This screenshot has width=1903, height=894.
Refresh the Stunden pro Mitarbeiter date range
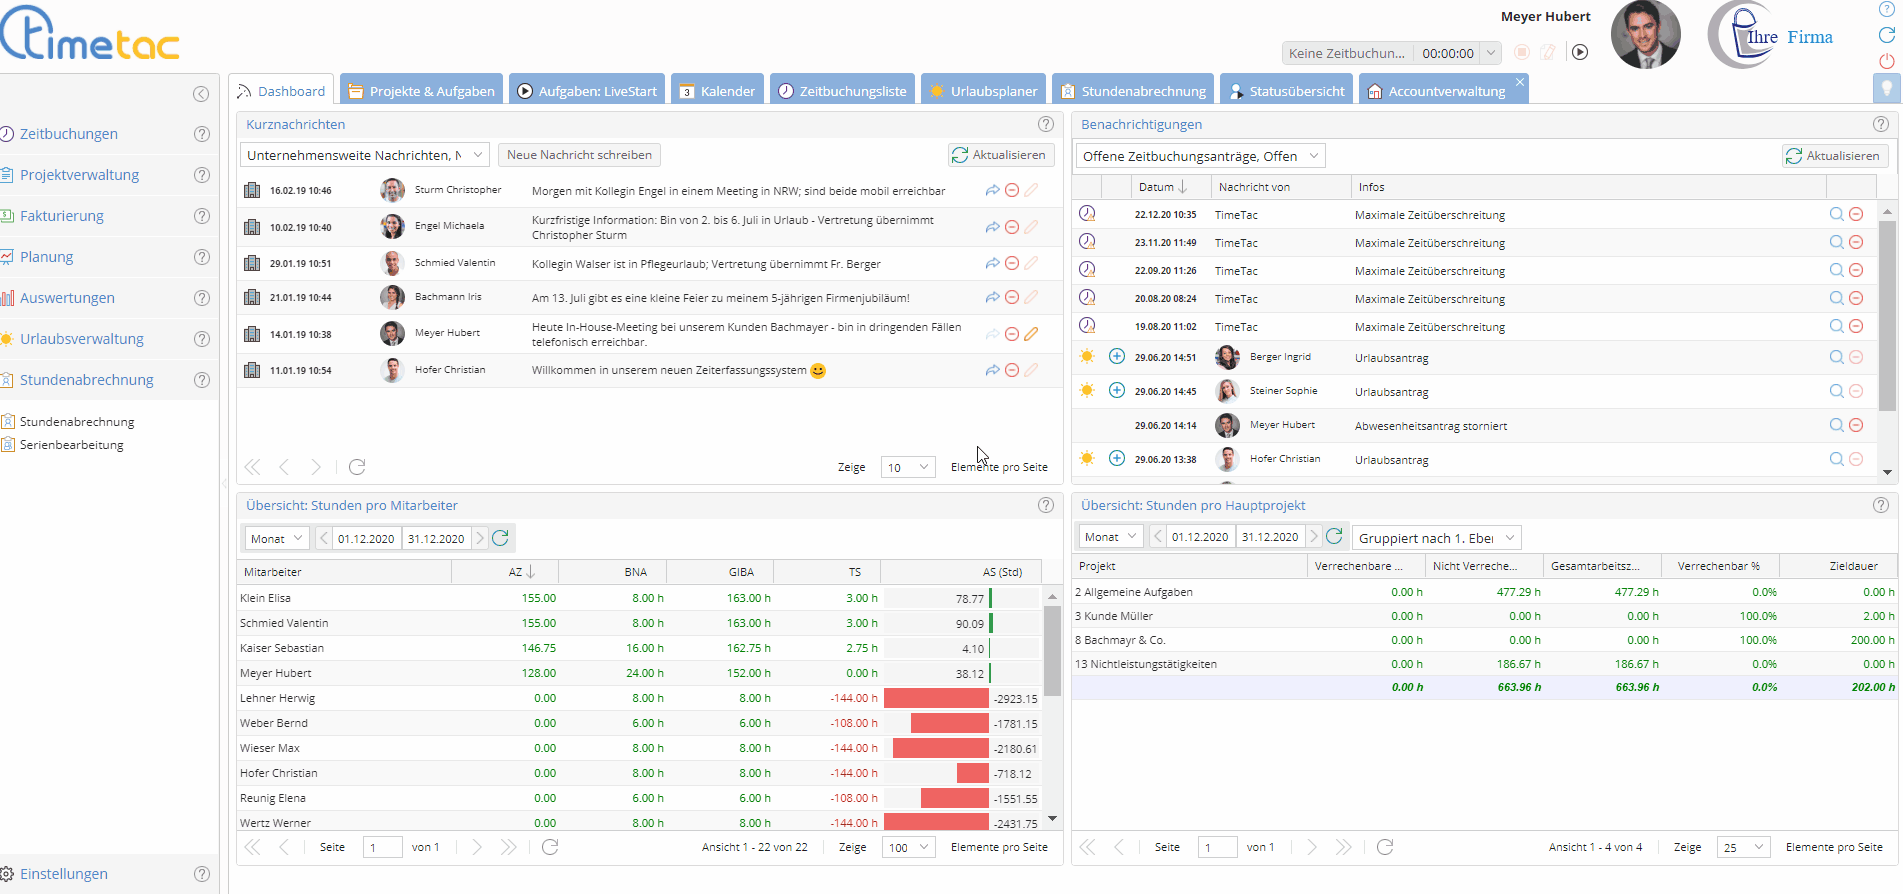[501, 538]
